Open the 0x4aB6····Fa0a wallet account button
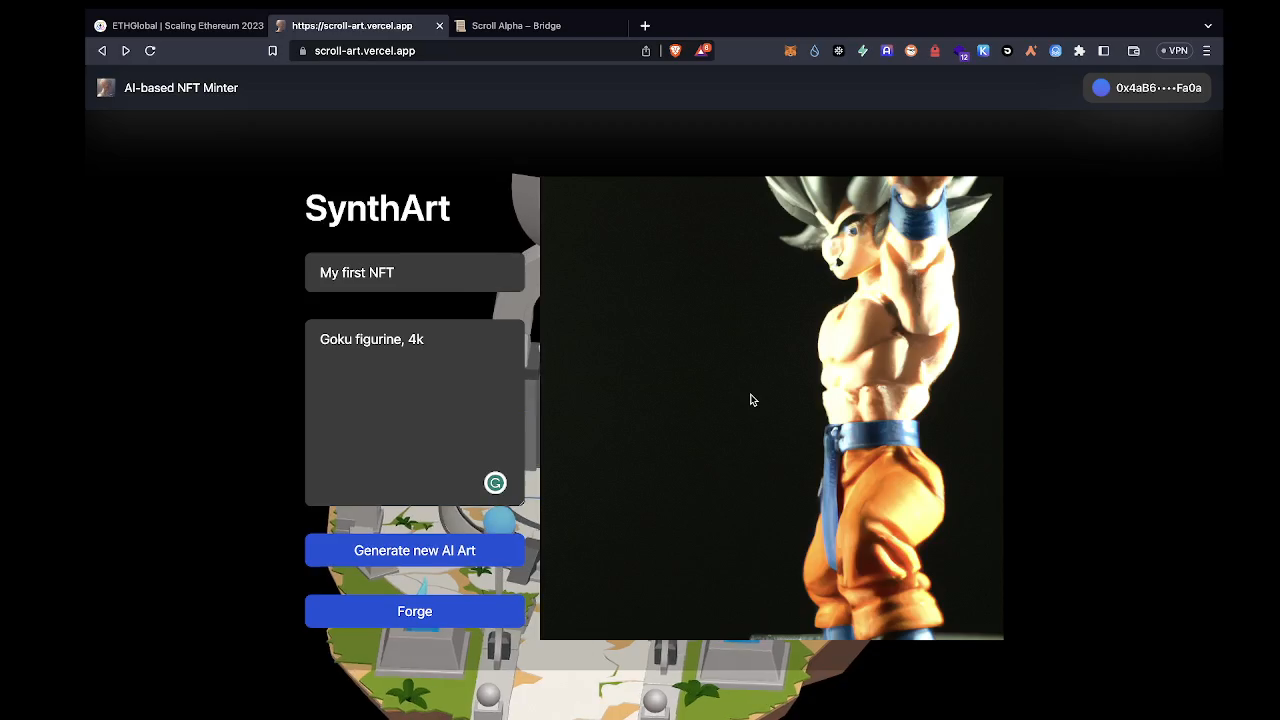Screen dimensions: 1280x720 [x=1147, y=88]
